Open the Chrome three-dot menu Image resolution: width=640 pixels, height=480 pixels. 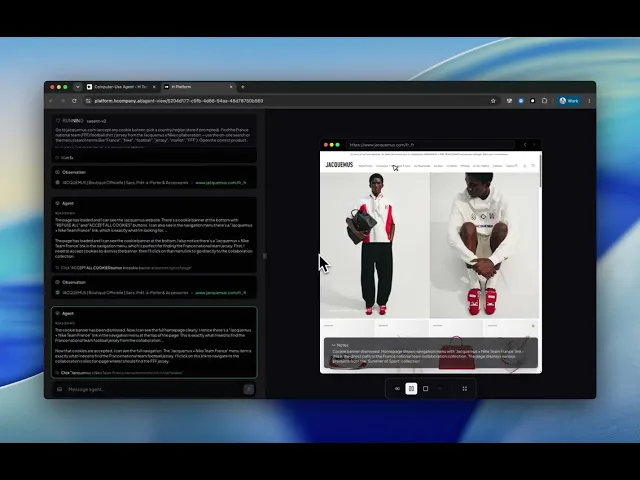[589, 101]
